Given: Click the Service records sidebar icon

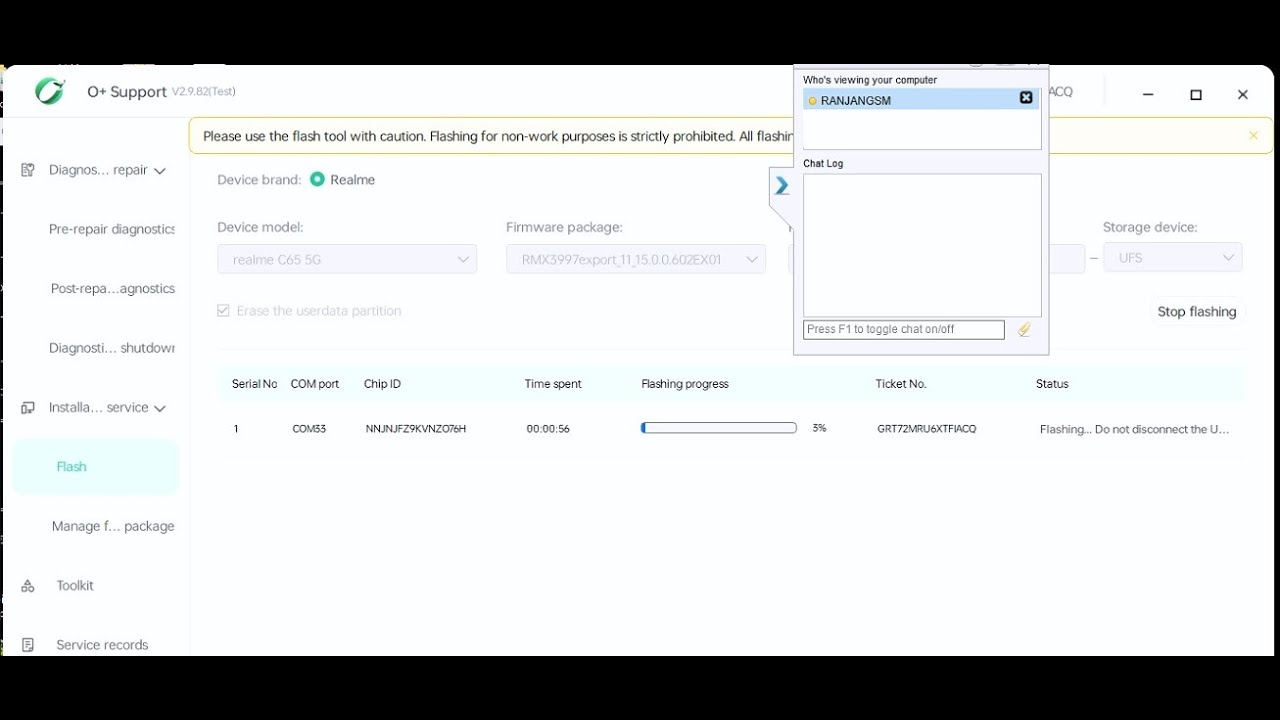Looking at the screenshot, I should coord(28,645).
